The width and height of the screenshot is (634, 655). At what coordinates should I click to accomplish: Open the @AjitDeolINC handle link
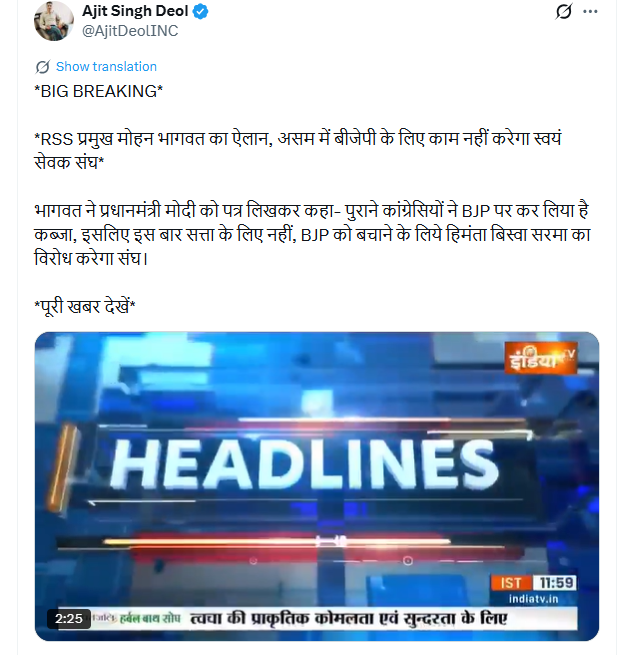pos(130,31)
